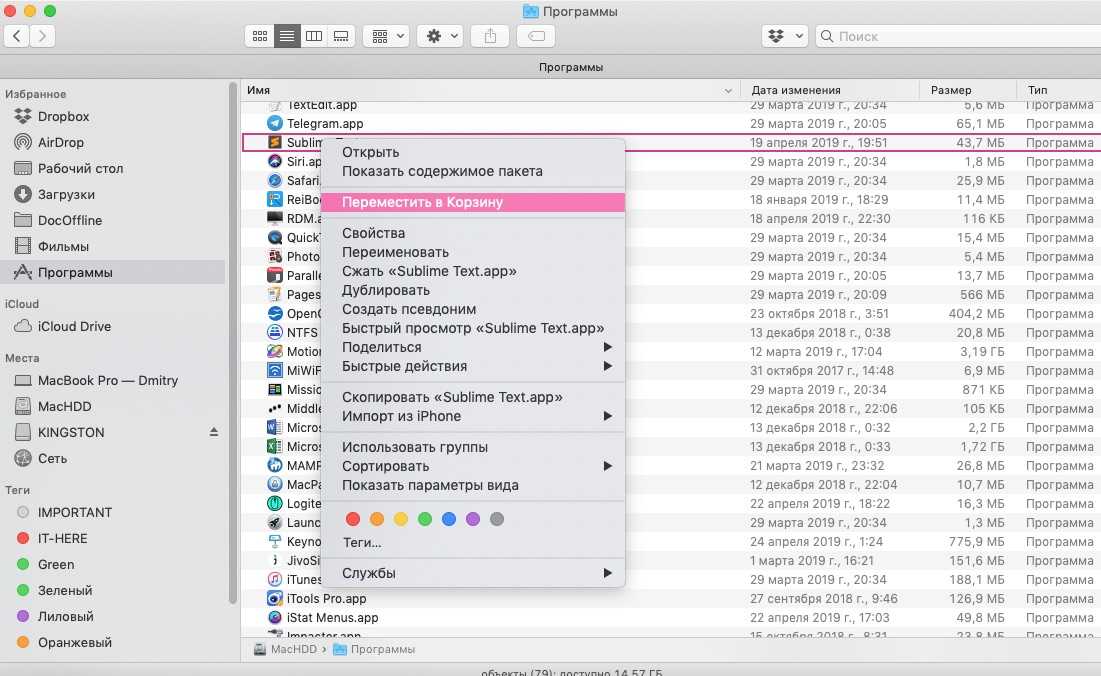
Task: Apply the red tag color dot
Action: pos(353,519)
